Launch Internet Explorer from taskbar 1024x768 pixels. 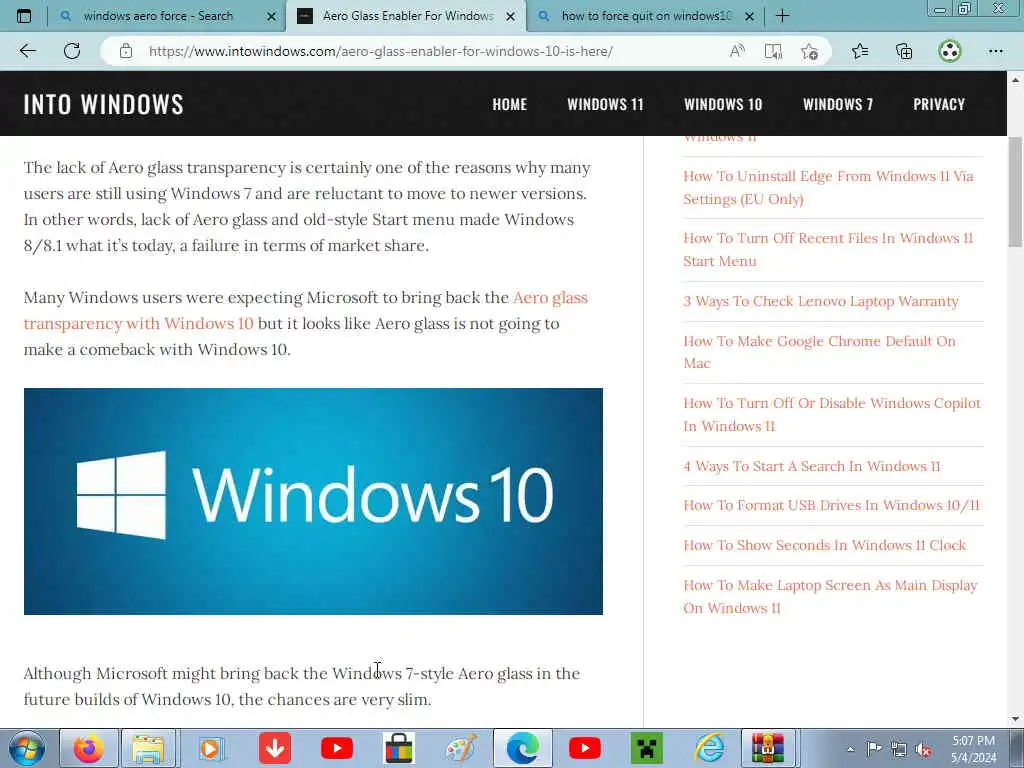click(x=709, y=748)
